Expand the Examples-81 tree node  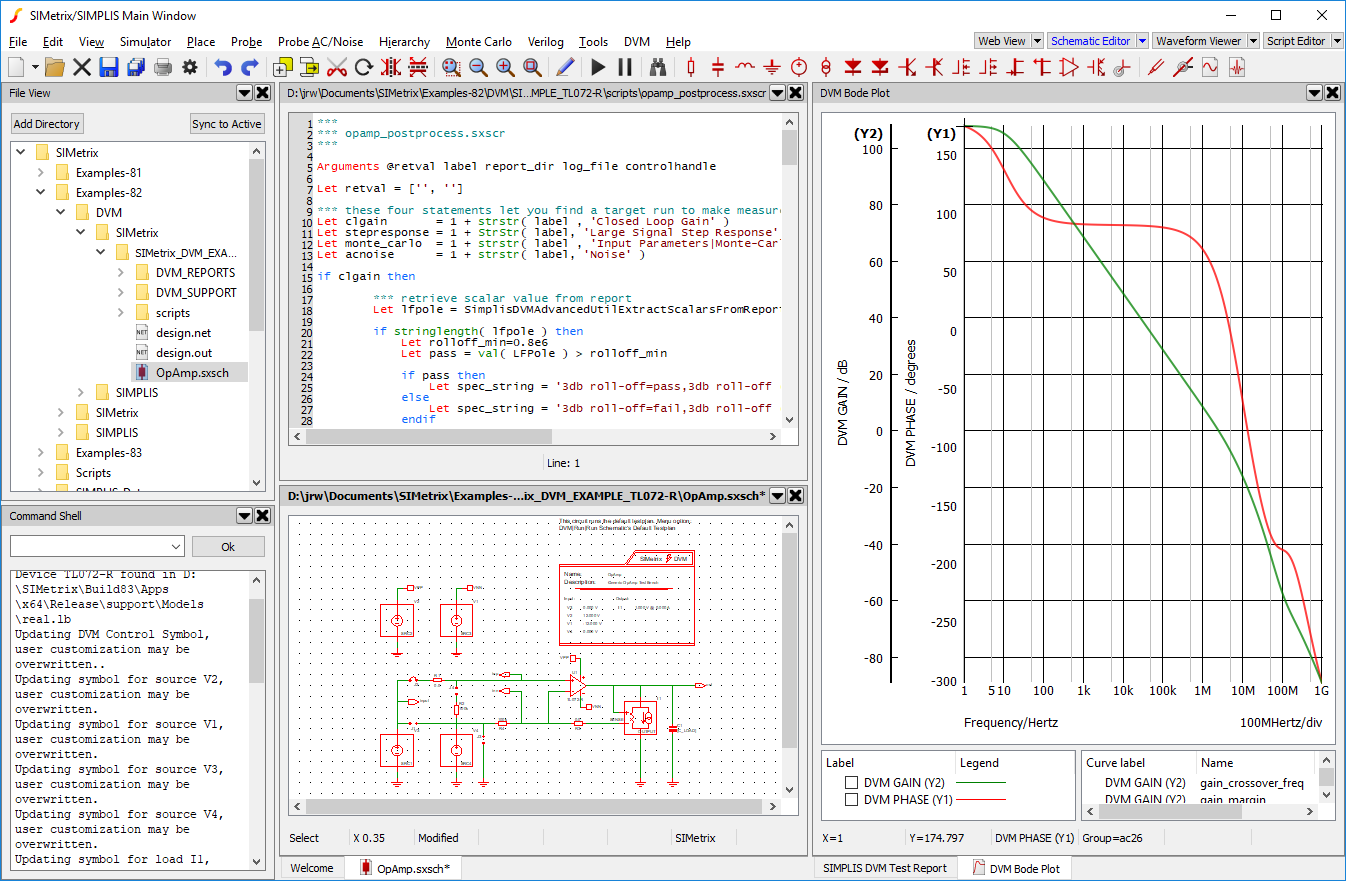pyautogui.click(x=41, y=172)
